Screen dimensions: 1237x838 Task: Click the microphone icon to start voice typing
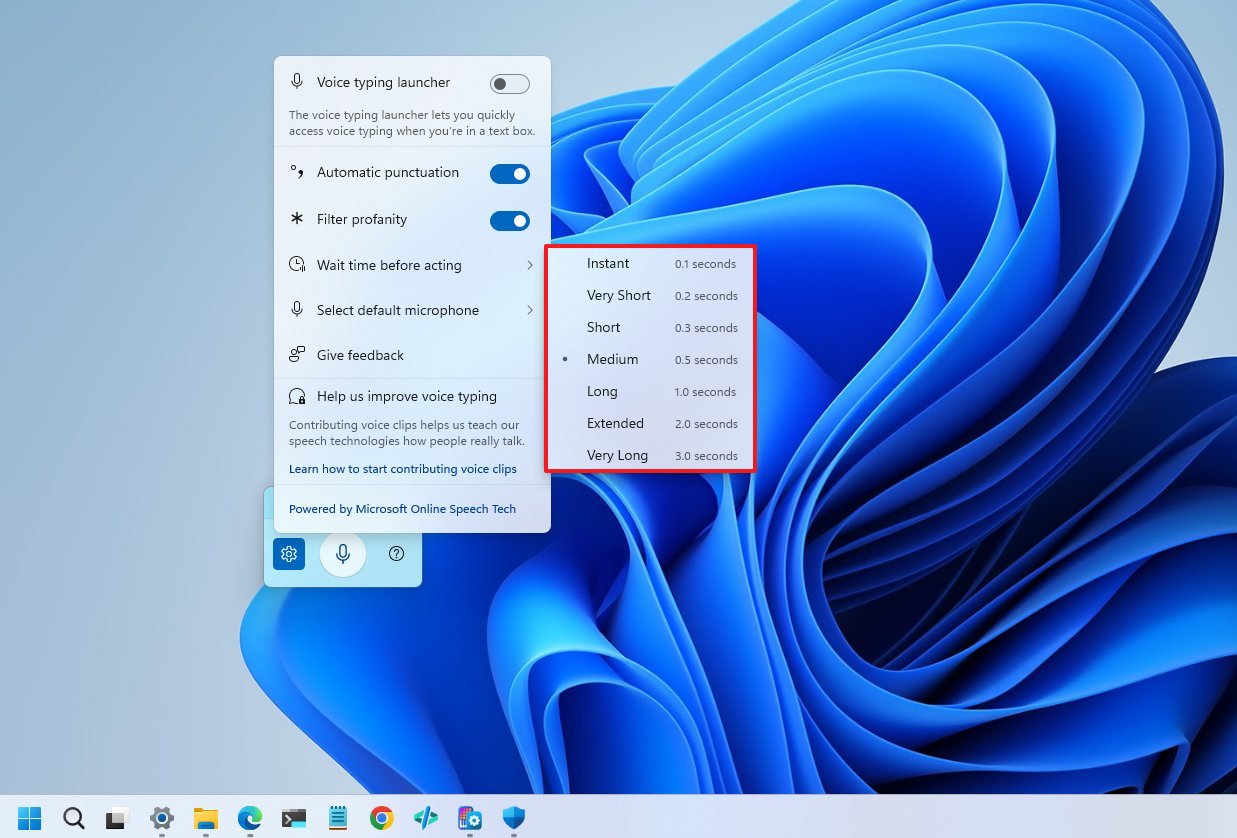pos(342,554)
